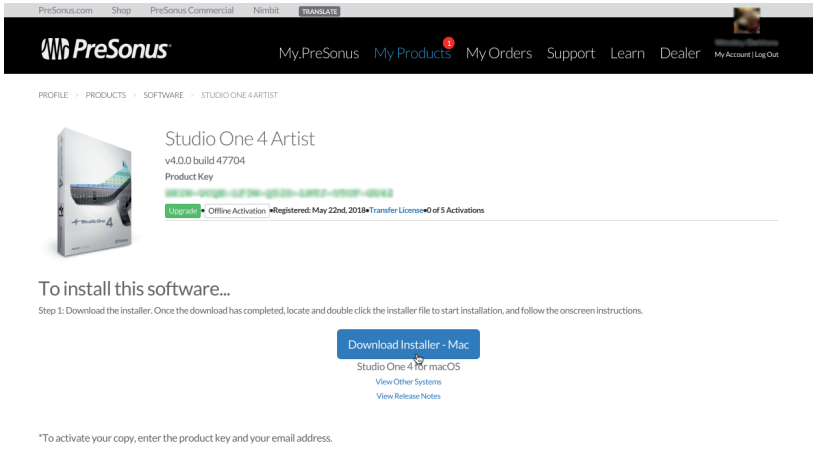Click the Studio One 4 box image

(x=94, y=192)
